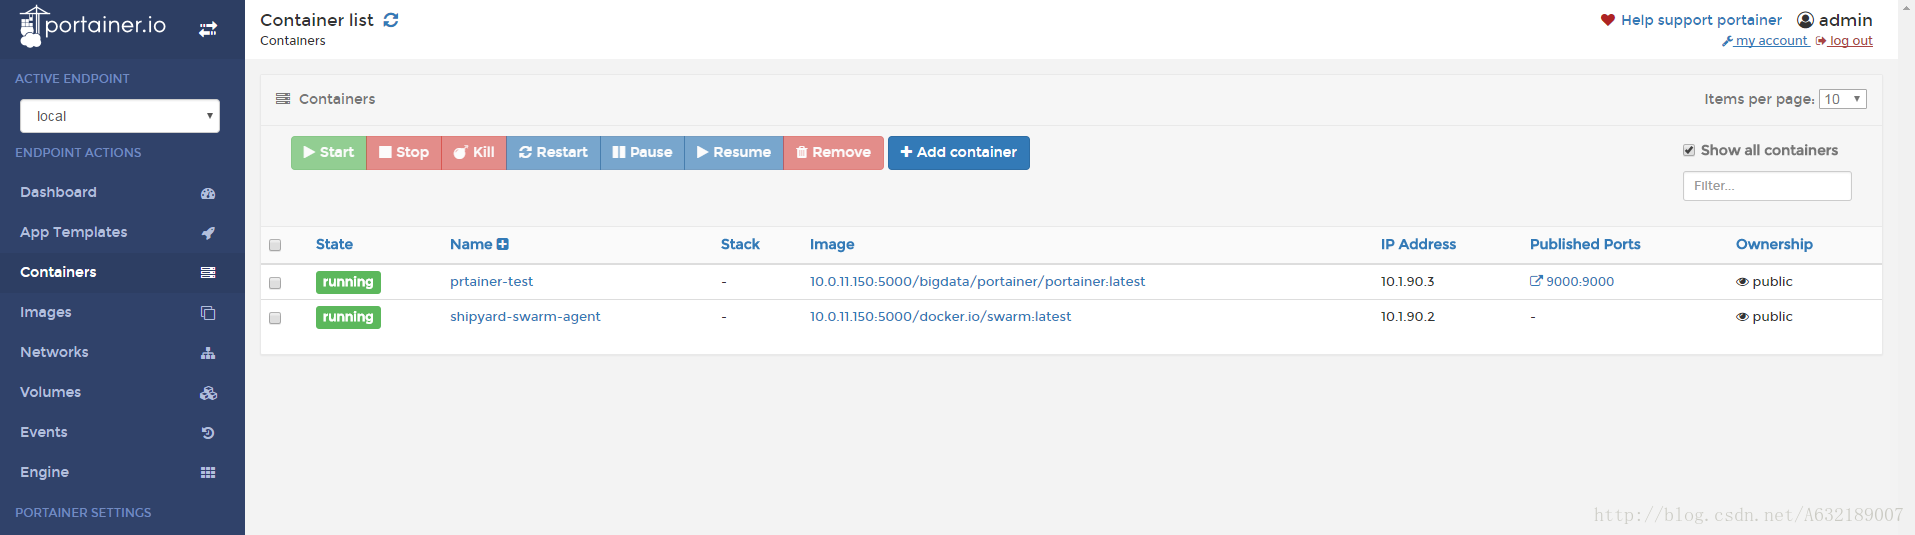Open the local endpoint dropdown
1915x535 pixels.
[120, 116]
